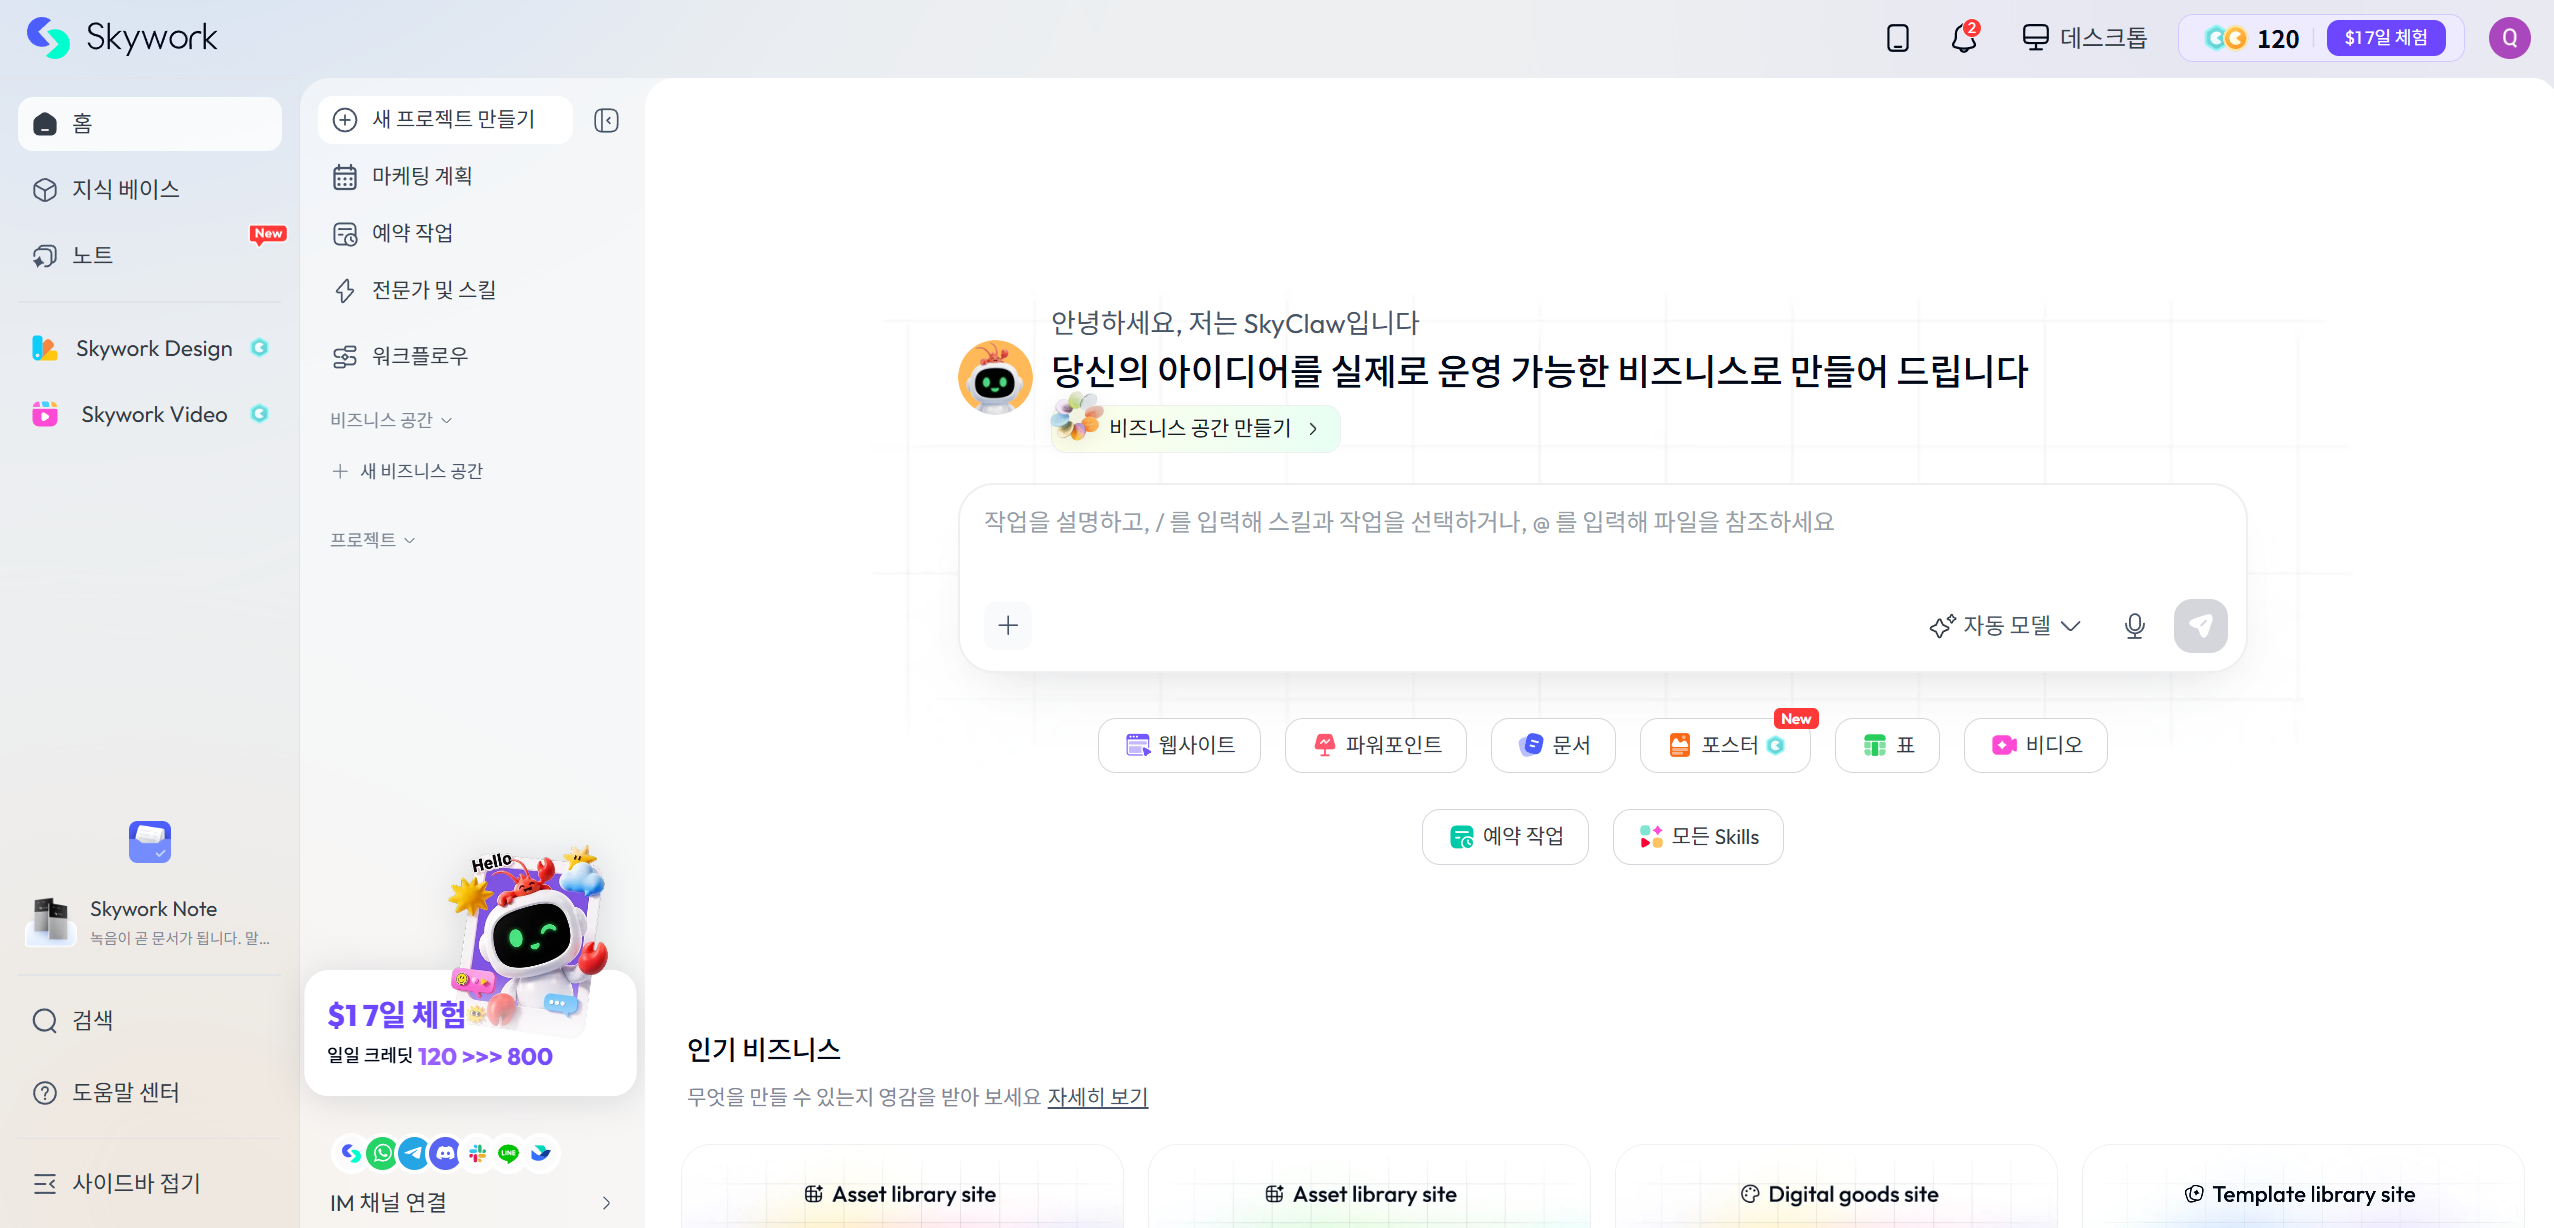The height and width of the screenshot is (1228, 2554).
Task: Launch Skywork Design
Action: point(150,348)
